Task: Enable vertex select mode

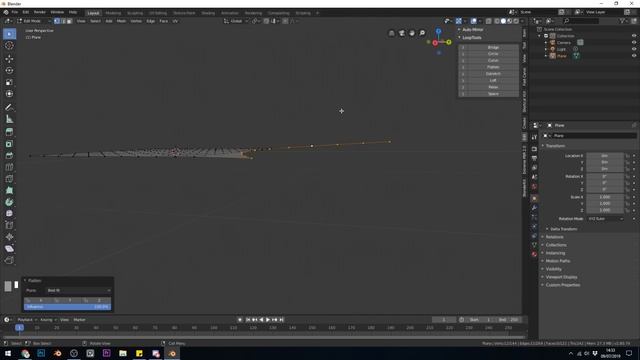Action: click(57, 21)
